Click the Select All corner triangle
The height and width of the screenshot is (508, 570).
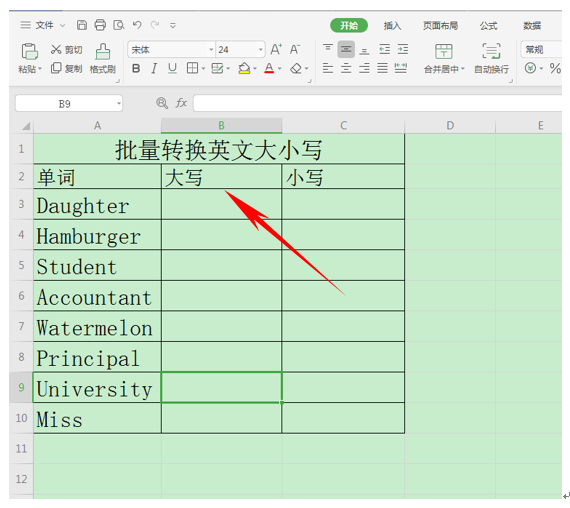[25, 126]
